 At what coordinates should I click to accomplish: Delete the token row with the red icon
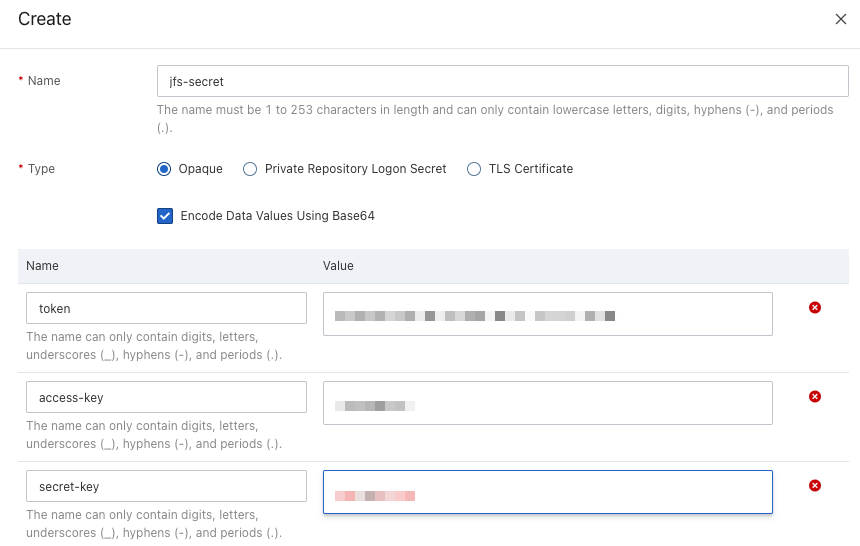coord(814,307)
